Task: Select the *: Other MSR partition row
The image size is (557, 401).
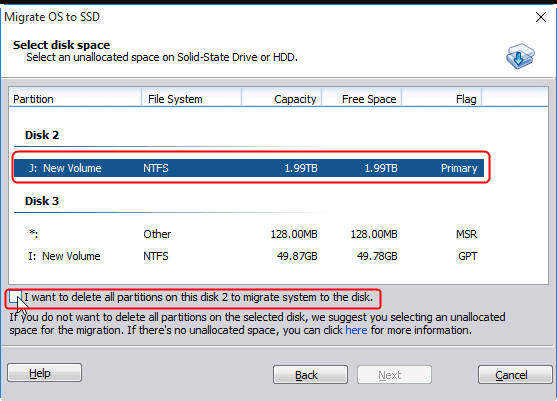Action: coord(249,234)
